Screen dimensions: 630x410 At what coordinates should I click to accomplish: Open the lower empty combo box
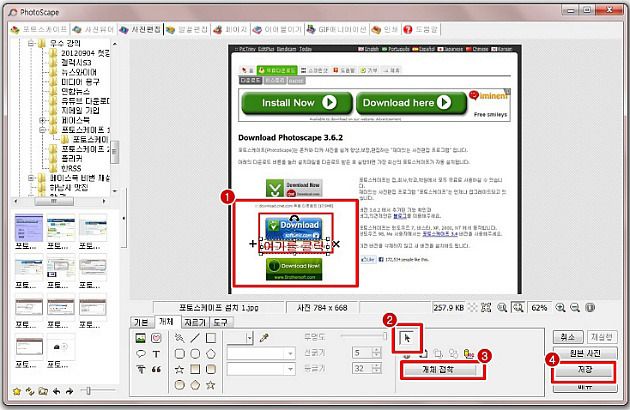click(261, 369)
